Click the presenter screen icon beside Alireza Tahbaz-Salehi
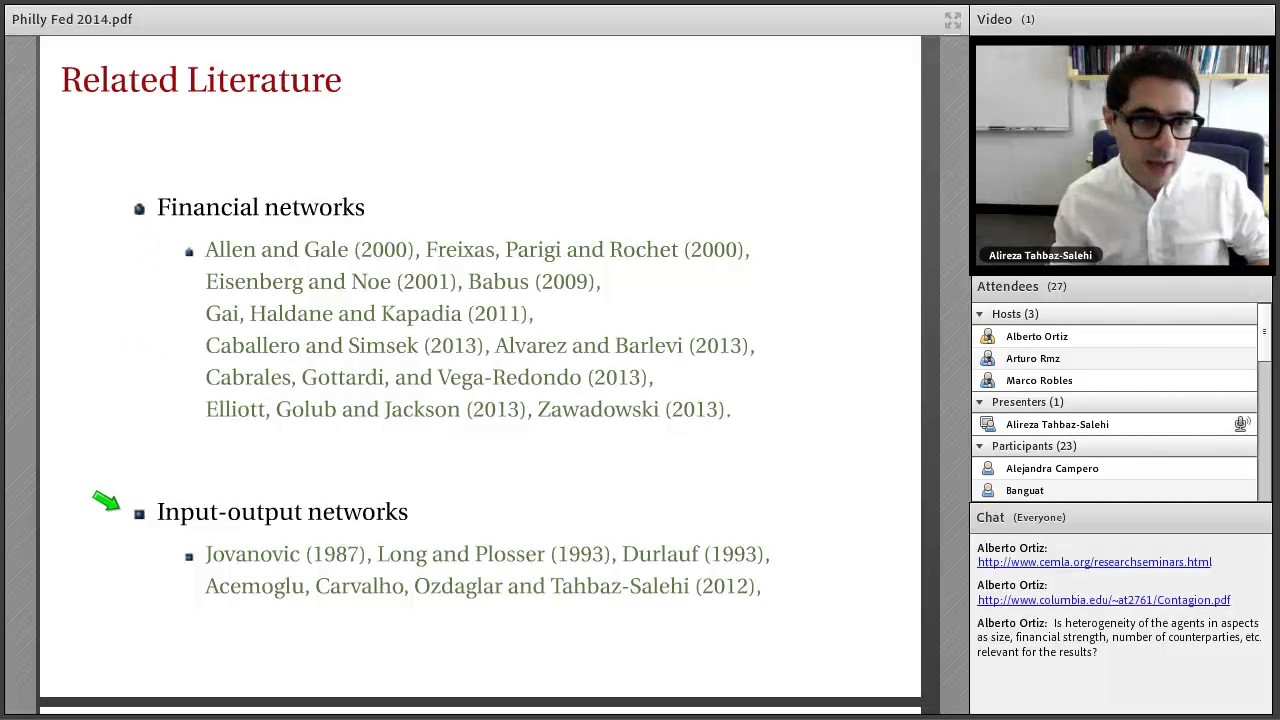The width and height of the screenshot is (1280, 720). 988,425
